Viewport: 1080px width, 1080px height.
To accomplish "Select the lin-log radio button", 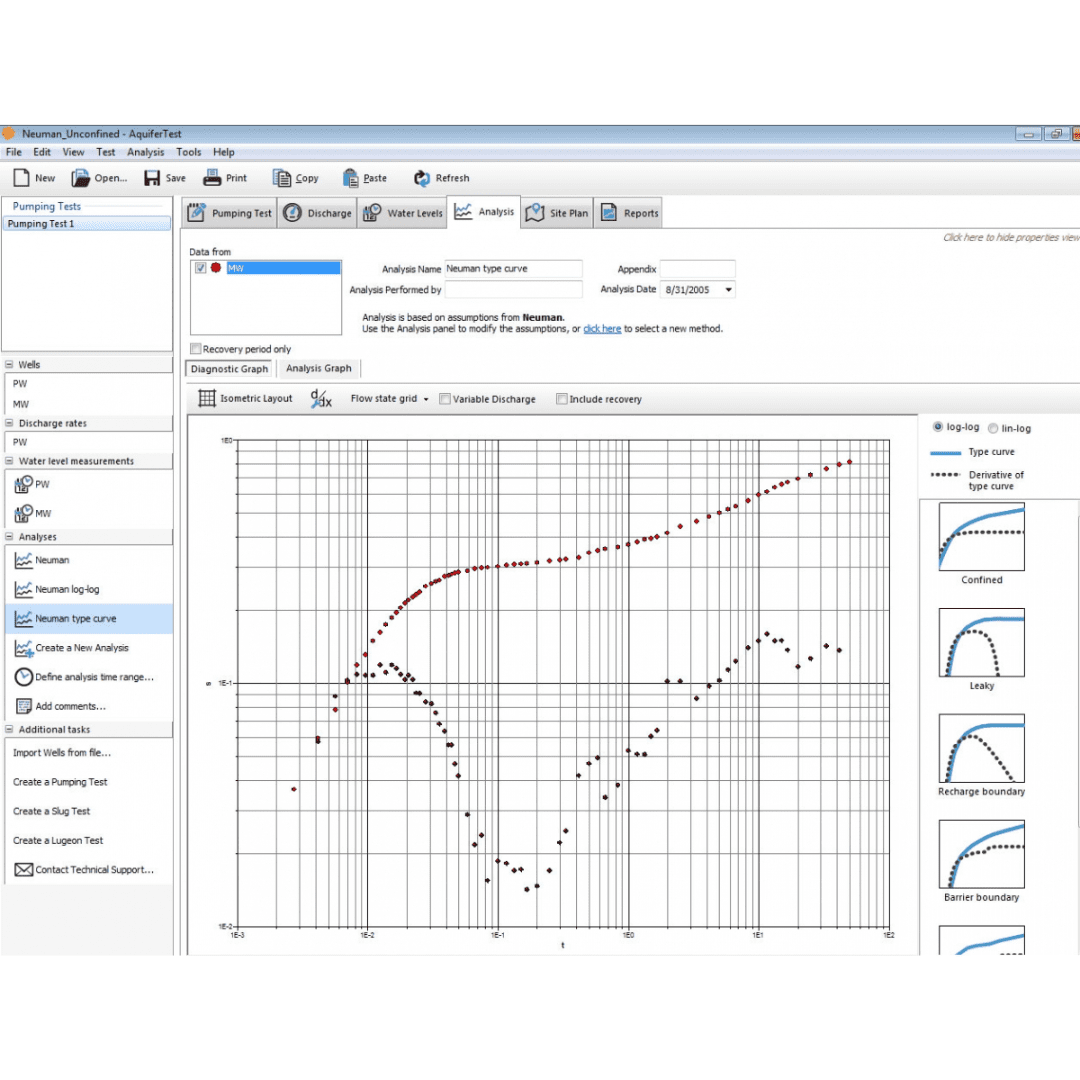I will click(992, 428).
